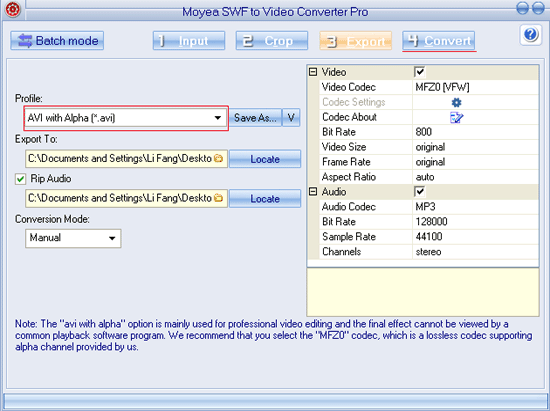
Task: Select Sample Rate value 44100
Action: pyautogui.click(x=475, y=237)
